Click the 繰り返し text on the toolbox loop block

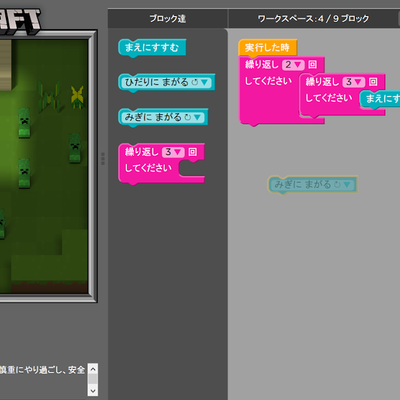[x=142, y=152]
